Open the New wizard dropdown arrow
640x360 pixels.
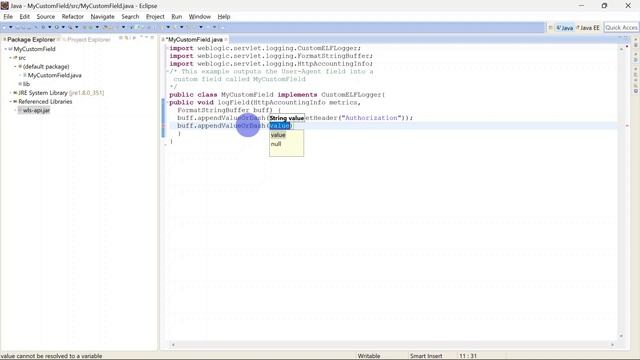click(11, 27)
